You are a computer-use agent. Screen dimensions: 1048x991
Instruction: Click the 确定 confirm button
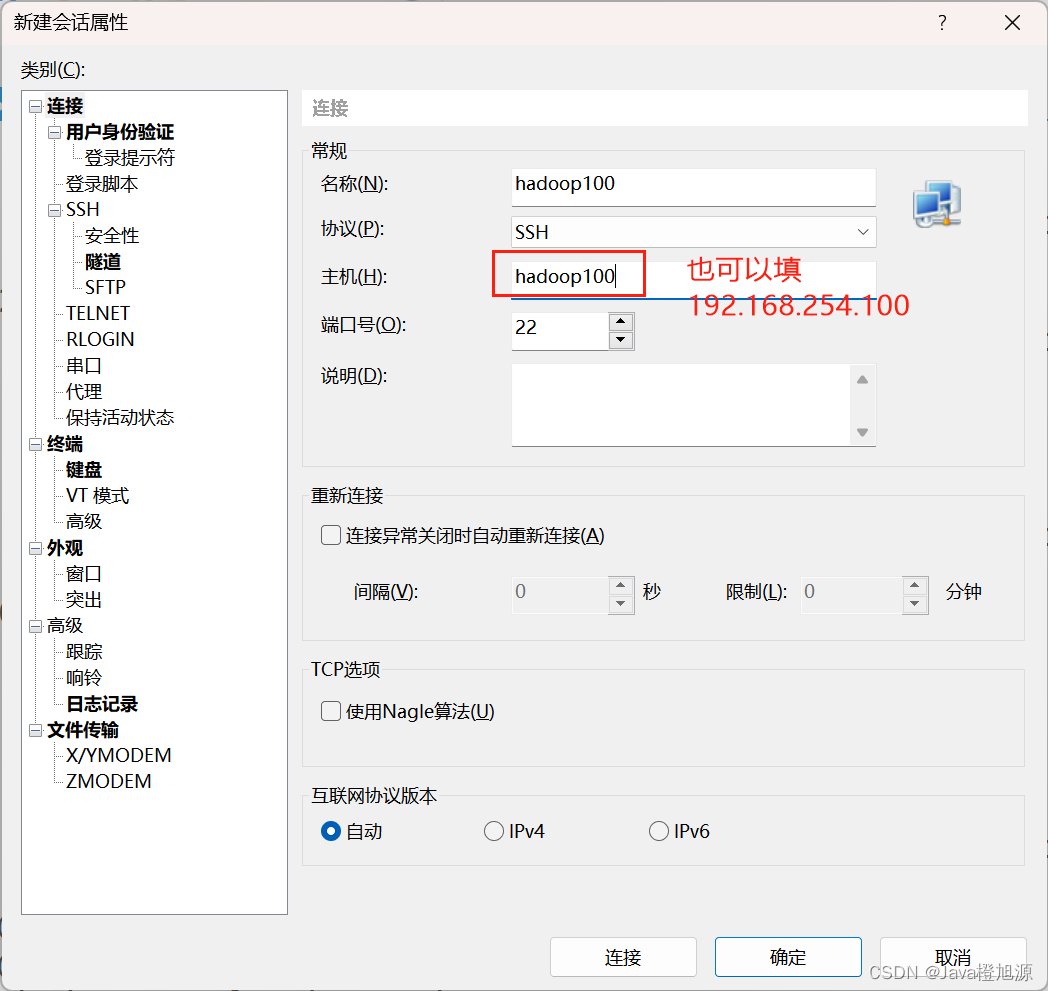[787, 957]
